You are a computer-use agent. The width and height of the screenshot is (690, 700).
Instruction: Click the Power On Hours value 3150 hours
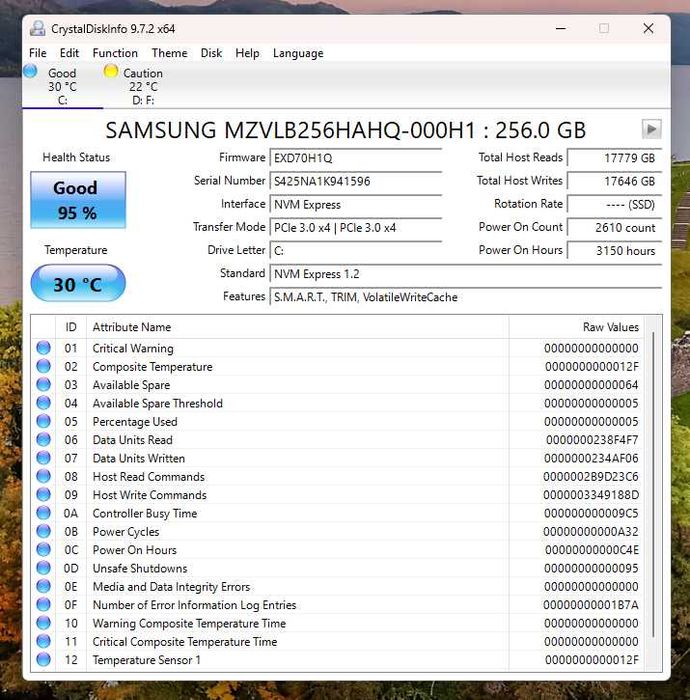614,251
